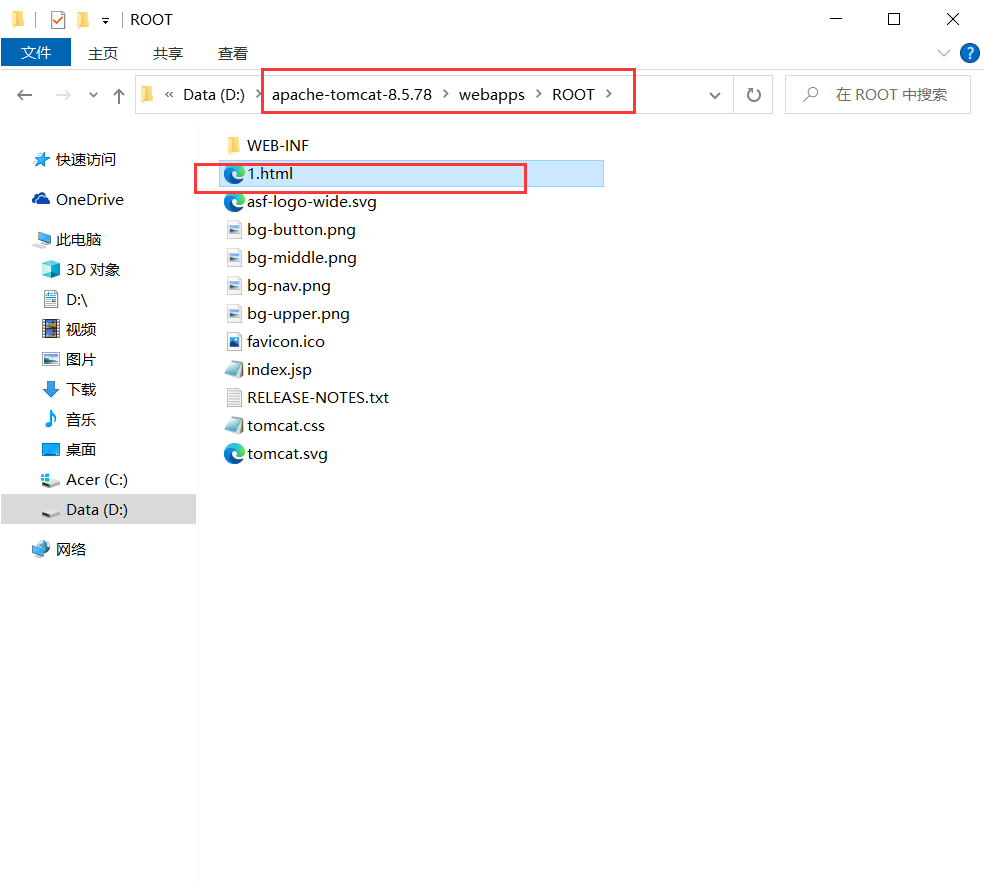
Task: Click the New Folder icon in quick access toolbar
Action: click(83, 20)
